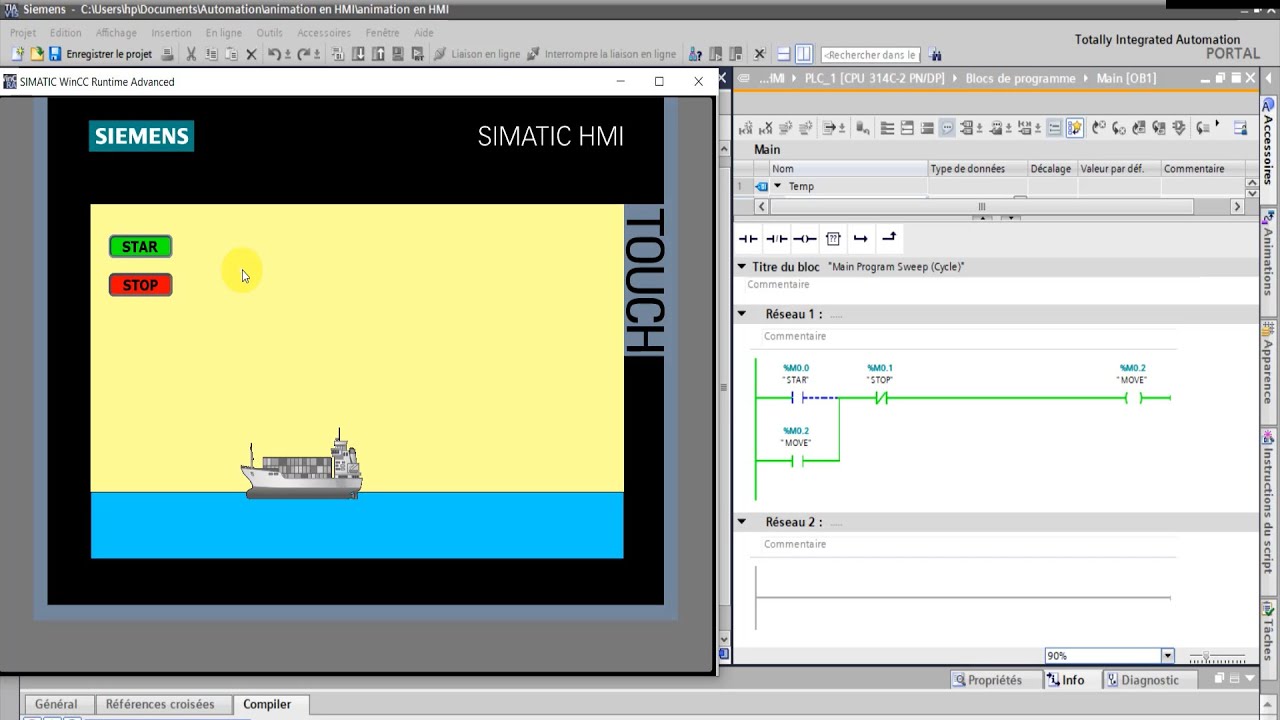Click Enregistrer le projet
Viewport: 1280px width, 720px height.
click(101, 54)
